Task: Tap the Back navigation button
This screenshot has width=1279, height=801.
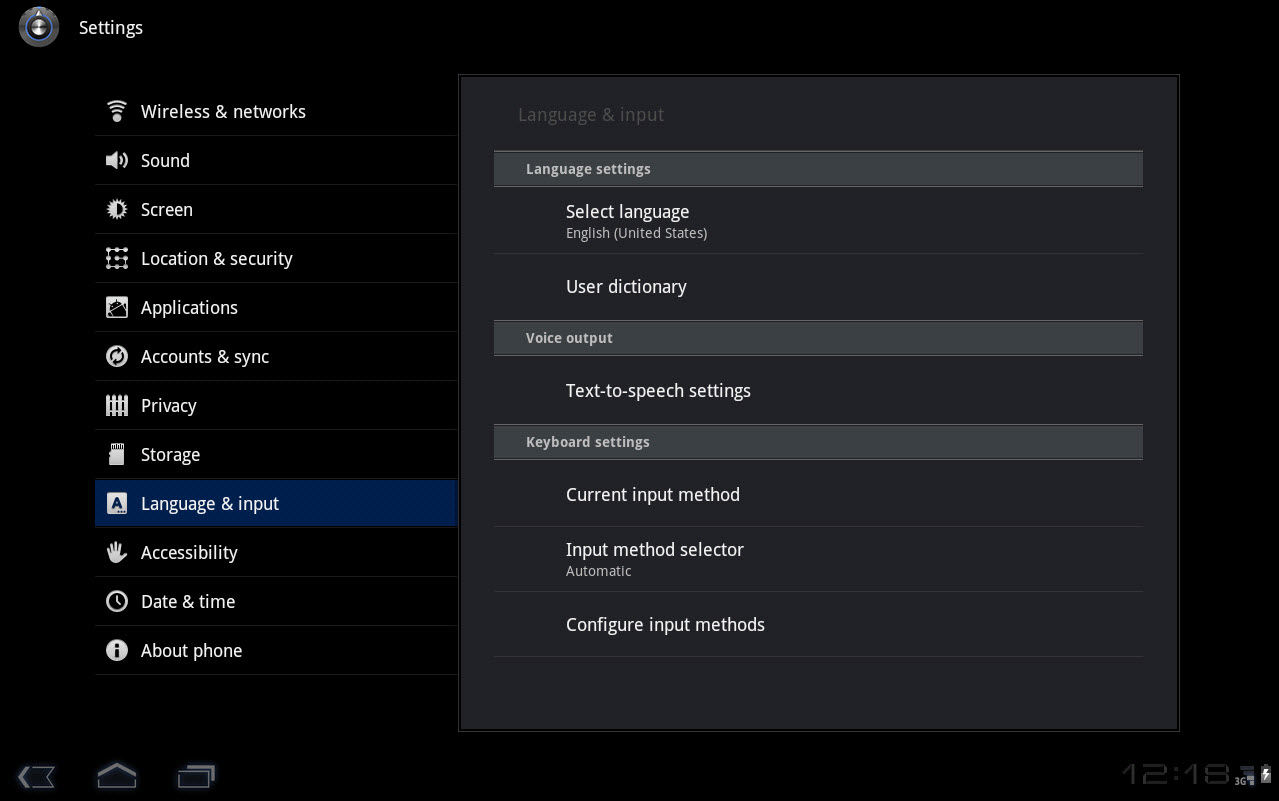Action: click(37, 776)
